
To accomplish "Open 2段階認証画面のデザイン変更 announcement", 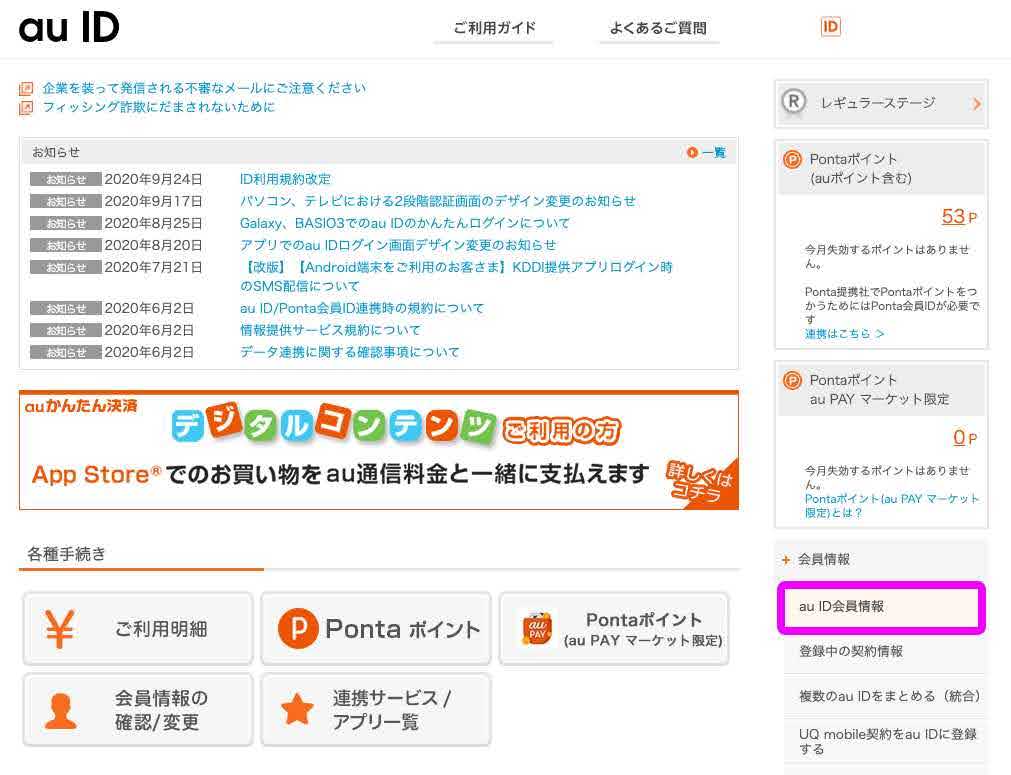I will (x=437, y=201).
